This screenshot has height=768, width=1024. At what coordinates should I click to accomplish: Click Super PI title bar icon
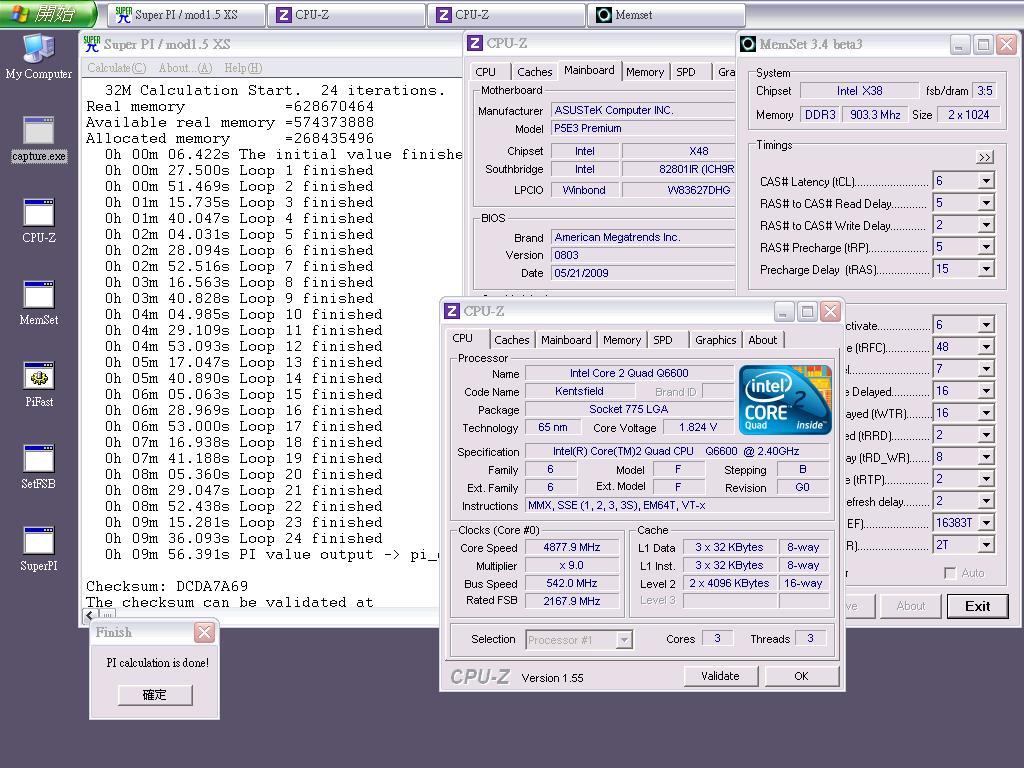(x=92, y=44)
